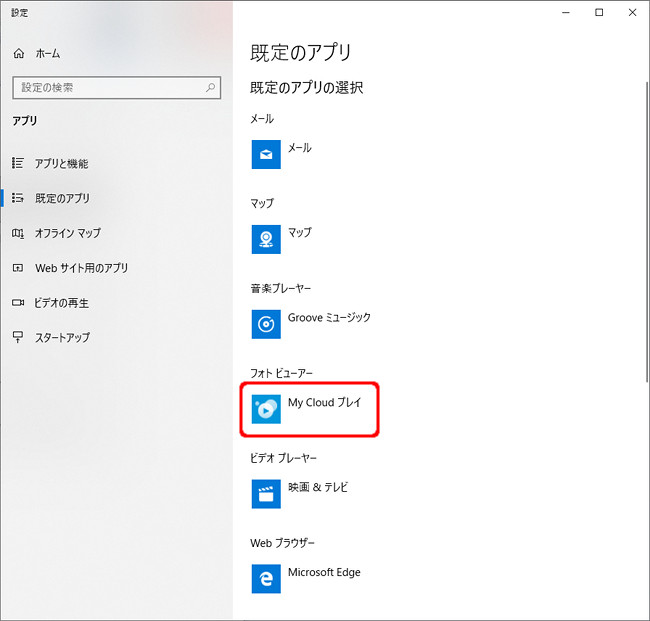The width and height of the screenshot is (650, 621).
Task: Click the Maps app icon
Action: [x=266, y=239]
